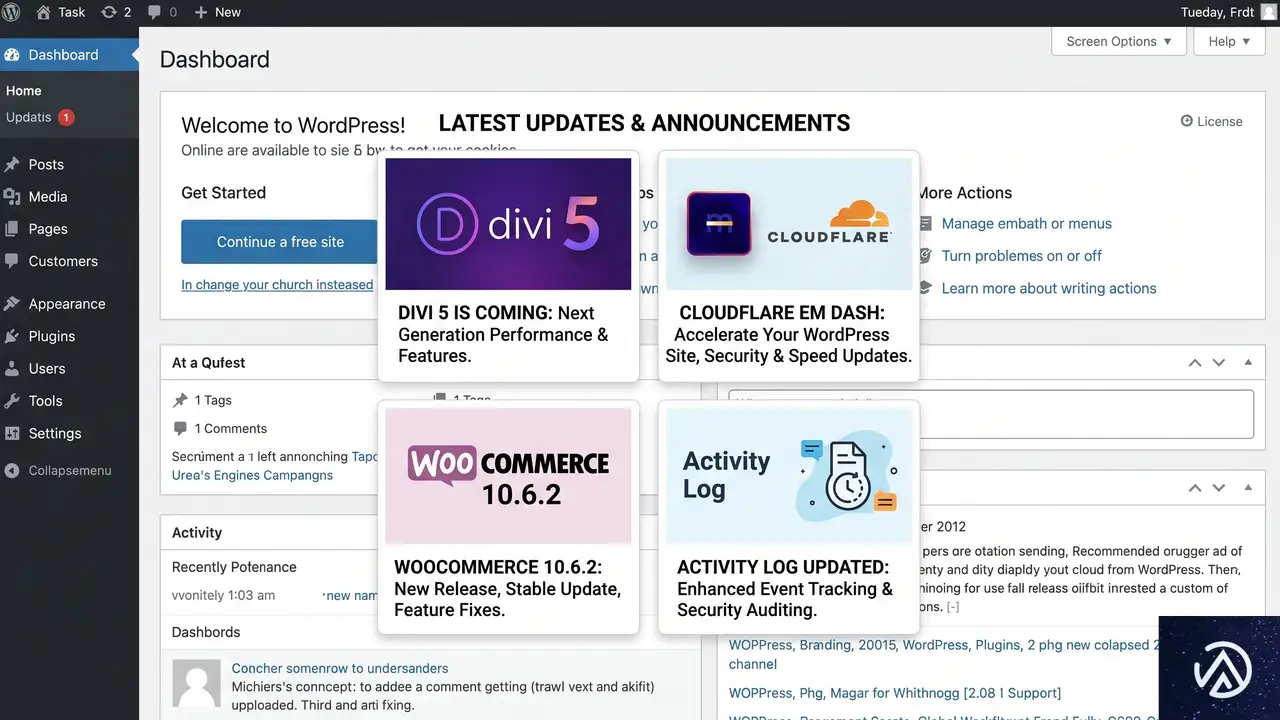1280x720 pixels.
Task: Open the Concher somenrow to undersanders link
Action: [340, 668]
